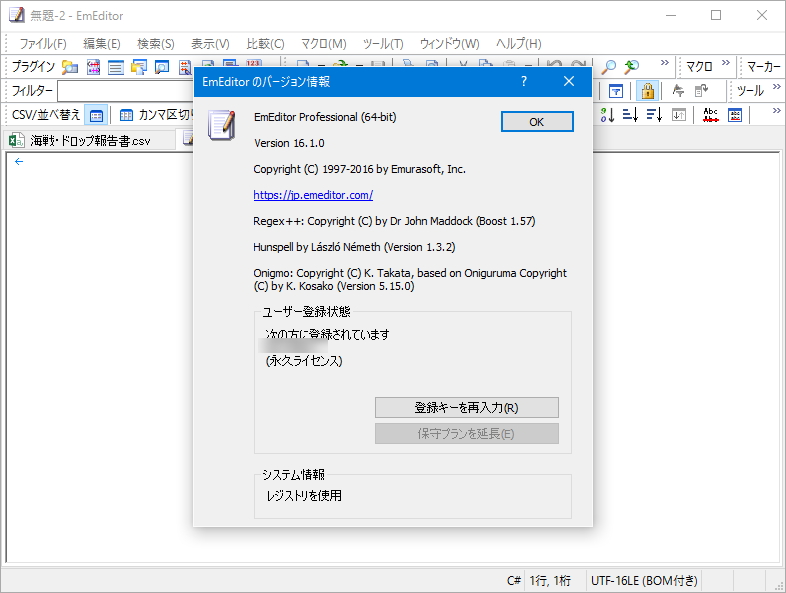Viewport: 786px width, 593px height.
Task: Open the 編集(E) menu
Action: (102, 44)
